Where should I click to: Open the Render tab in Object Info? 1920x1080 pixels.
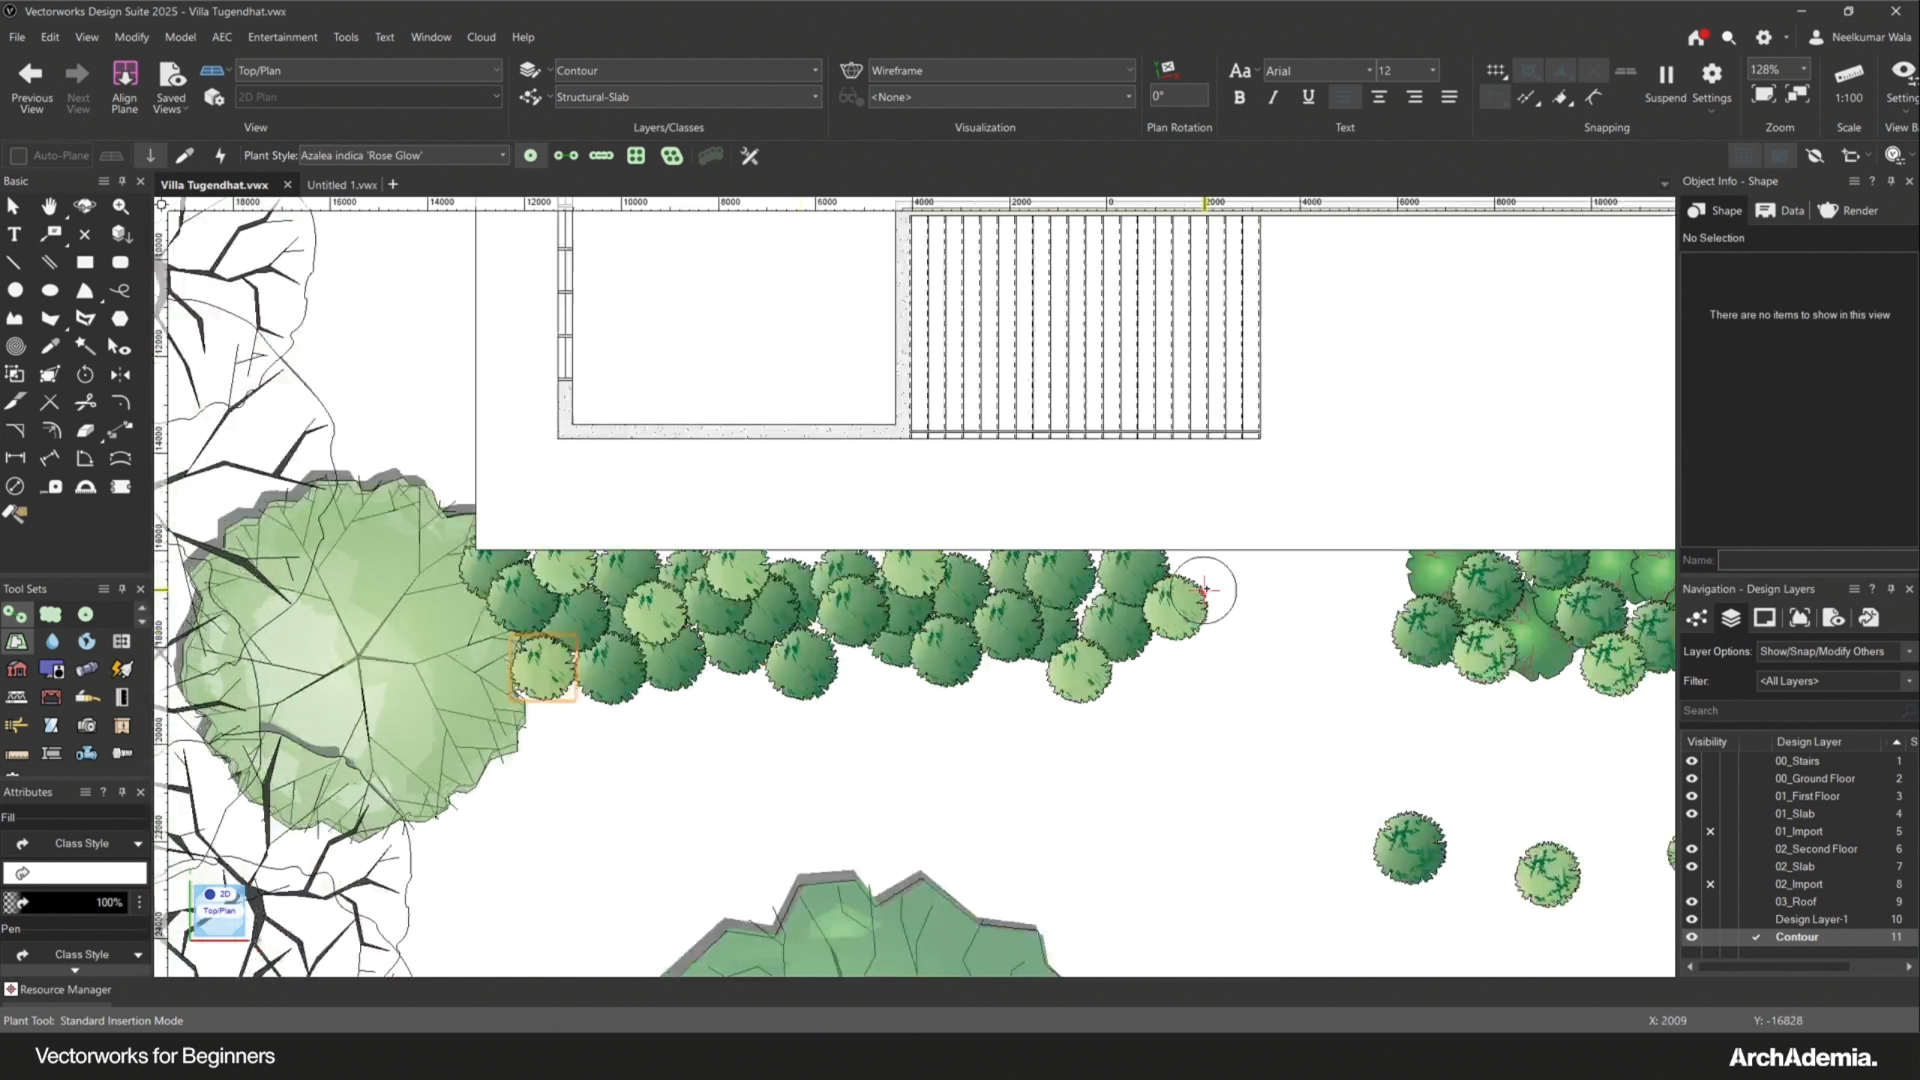click(1848, 210)
